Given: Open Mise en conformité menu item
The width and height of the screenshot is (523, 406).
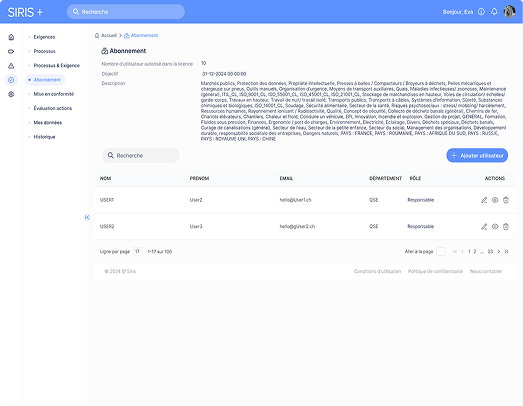Looking at the screenshot, I should [x=53, y=94].
